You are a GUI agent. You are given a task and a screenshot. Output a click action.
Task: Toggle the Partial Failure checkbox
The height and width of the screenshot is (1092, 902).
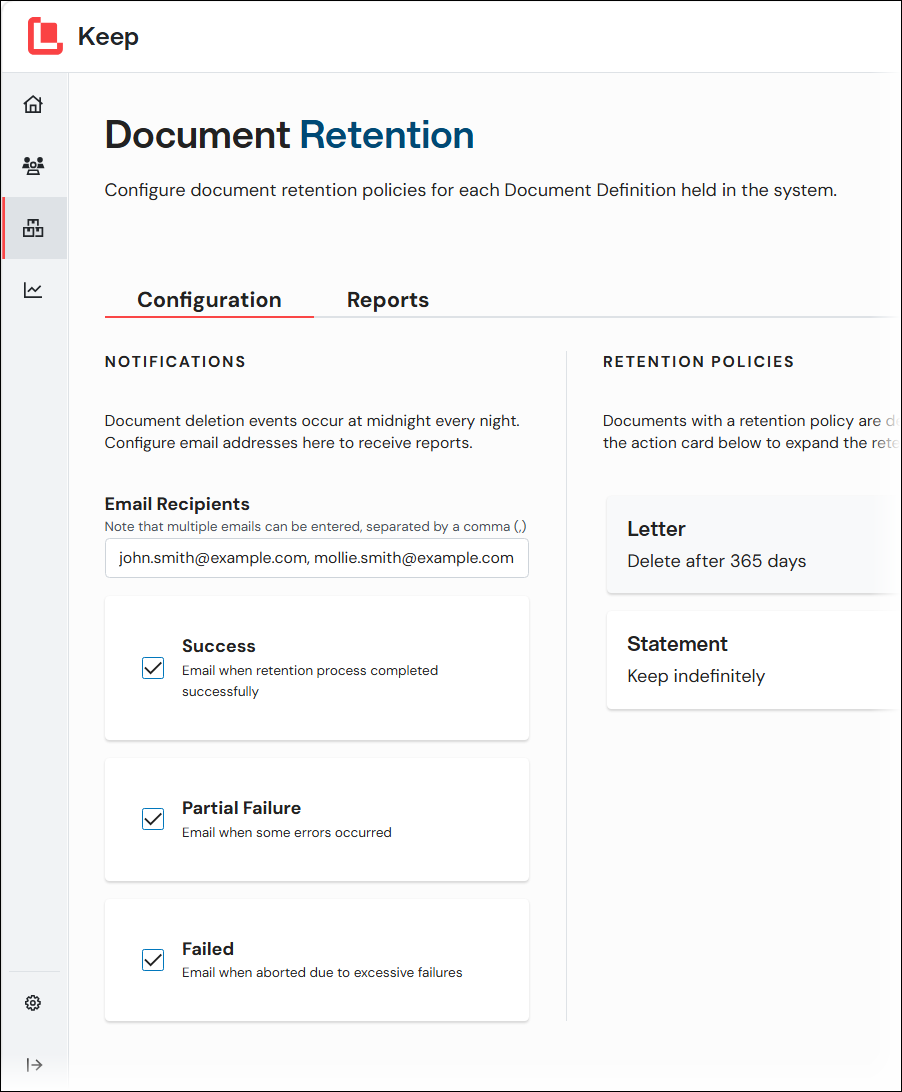pyautogui.click(x=153, y=819)
